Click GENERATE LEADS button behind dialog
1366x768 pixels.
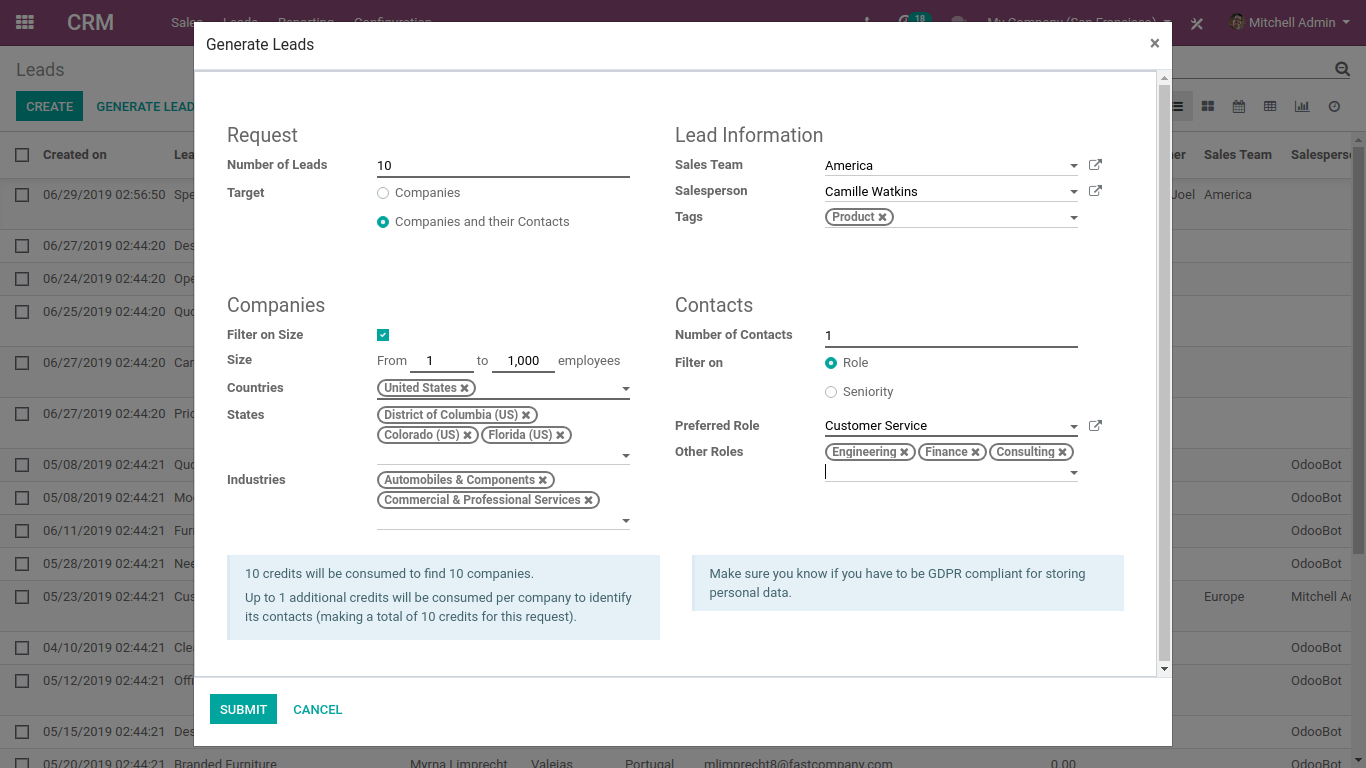coord(145,106)
